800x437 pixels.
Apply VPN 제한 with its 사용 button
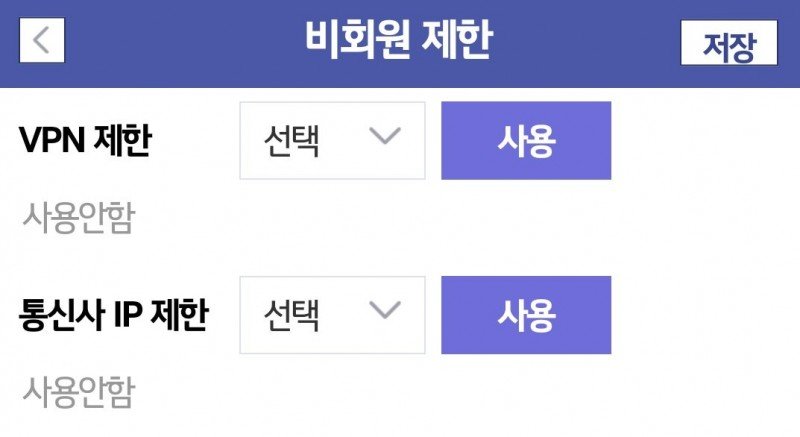(x=526, y=141)
